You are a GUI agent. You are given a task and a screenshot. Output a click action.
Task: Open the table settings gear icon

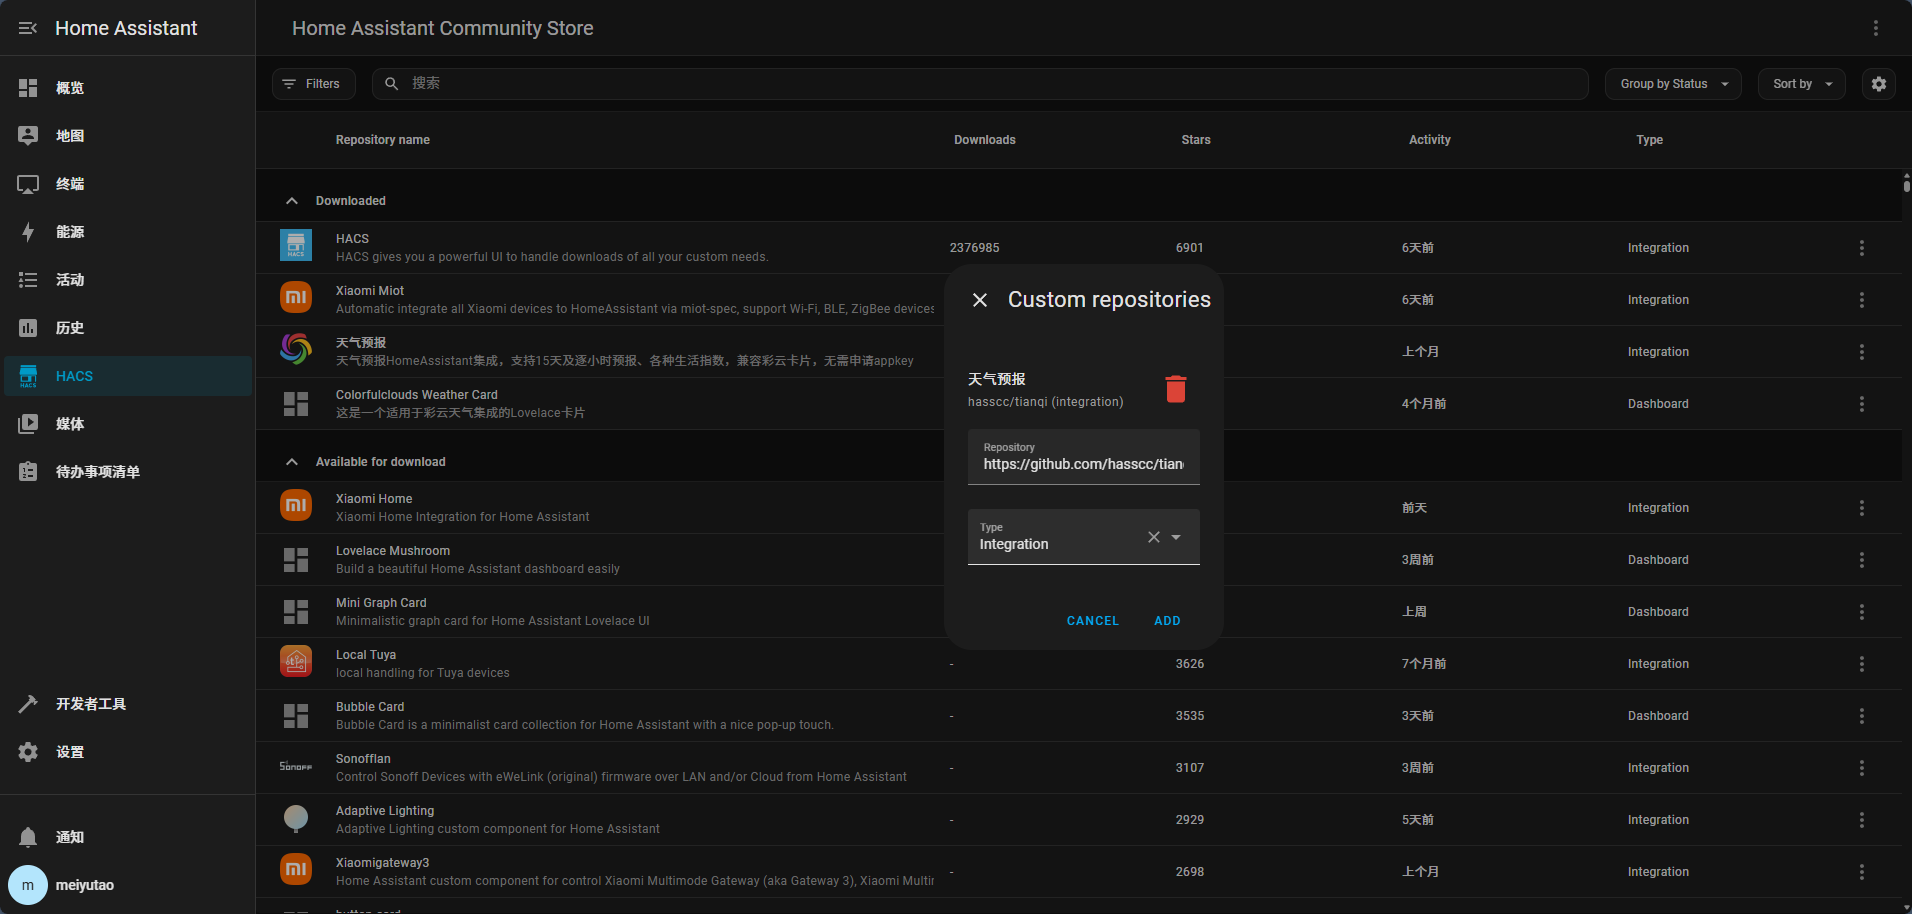point(1878,84)
